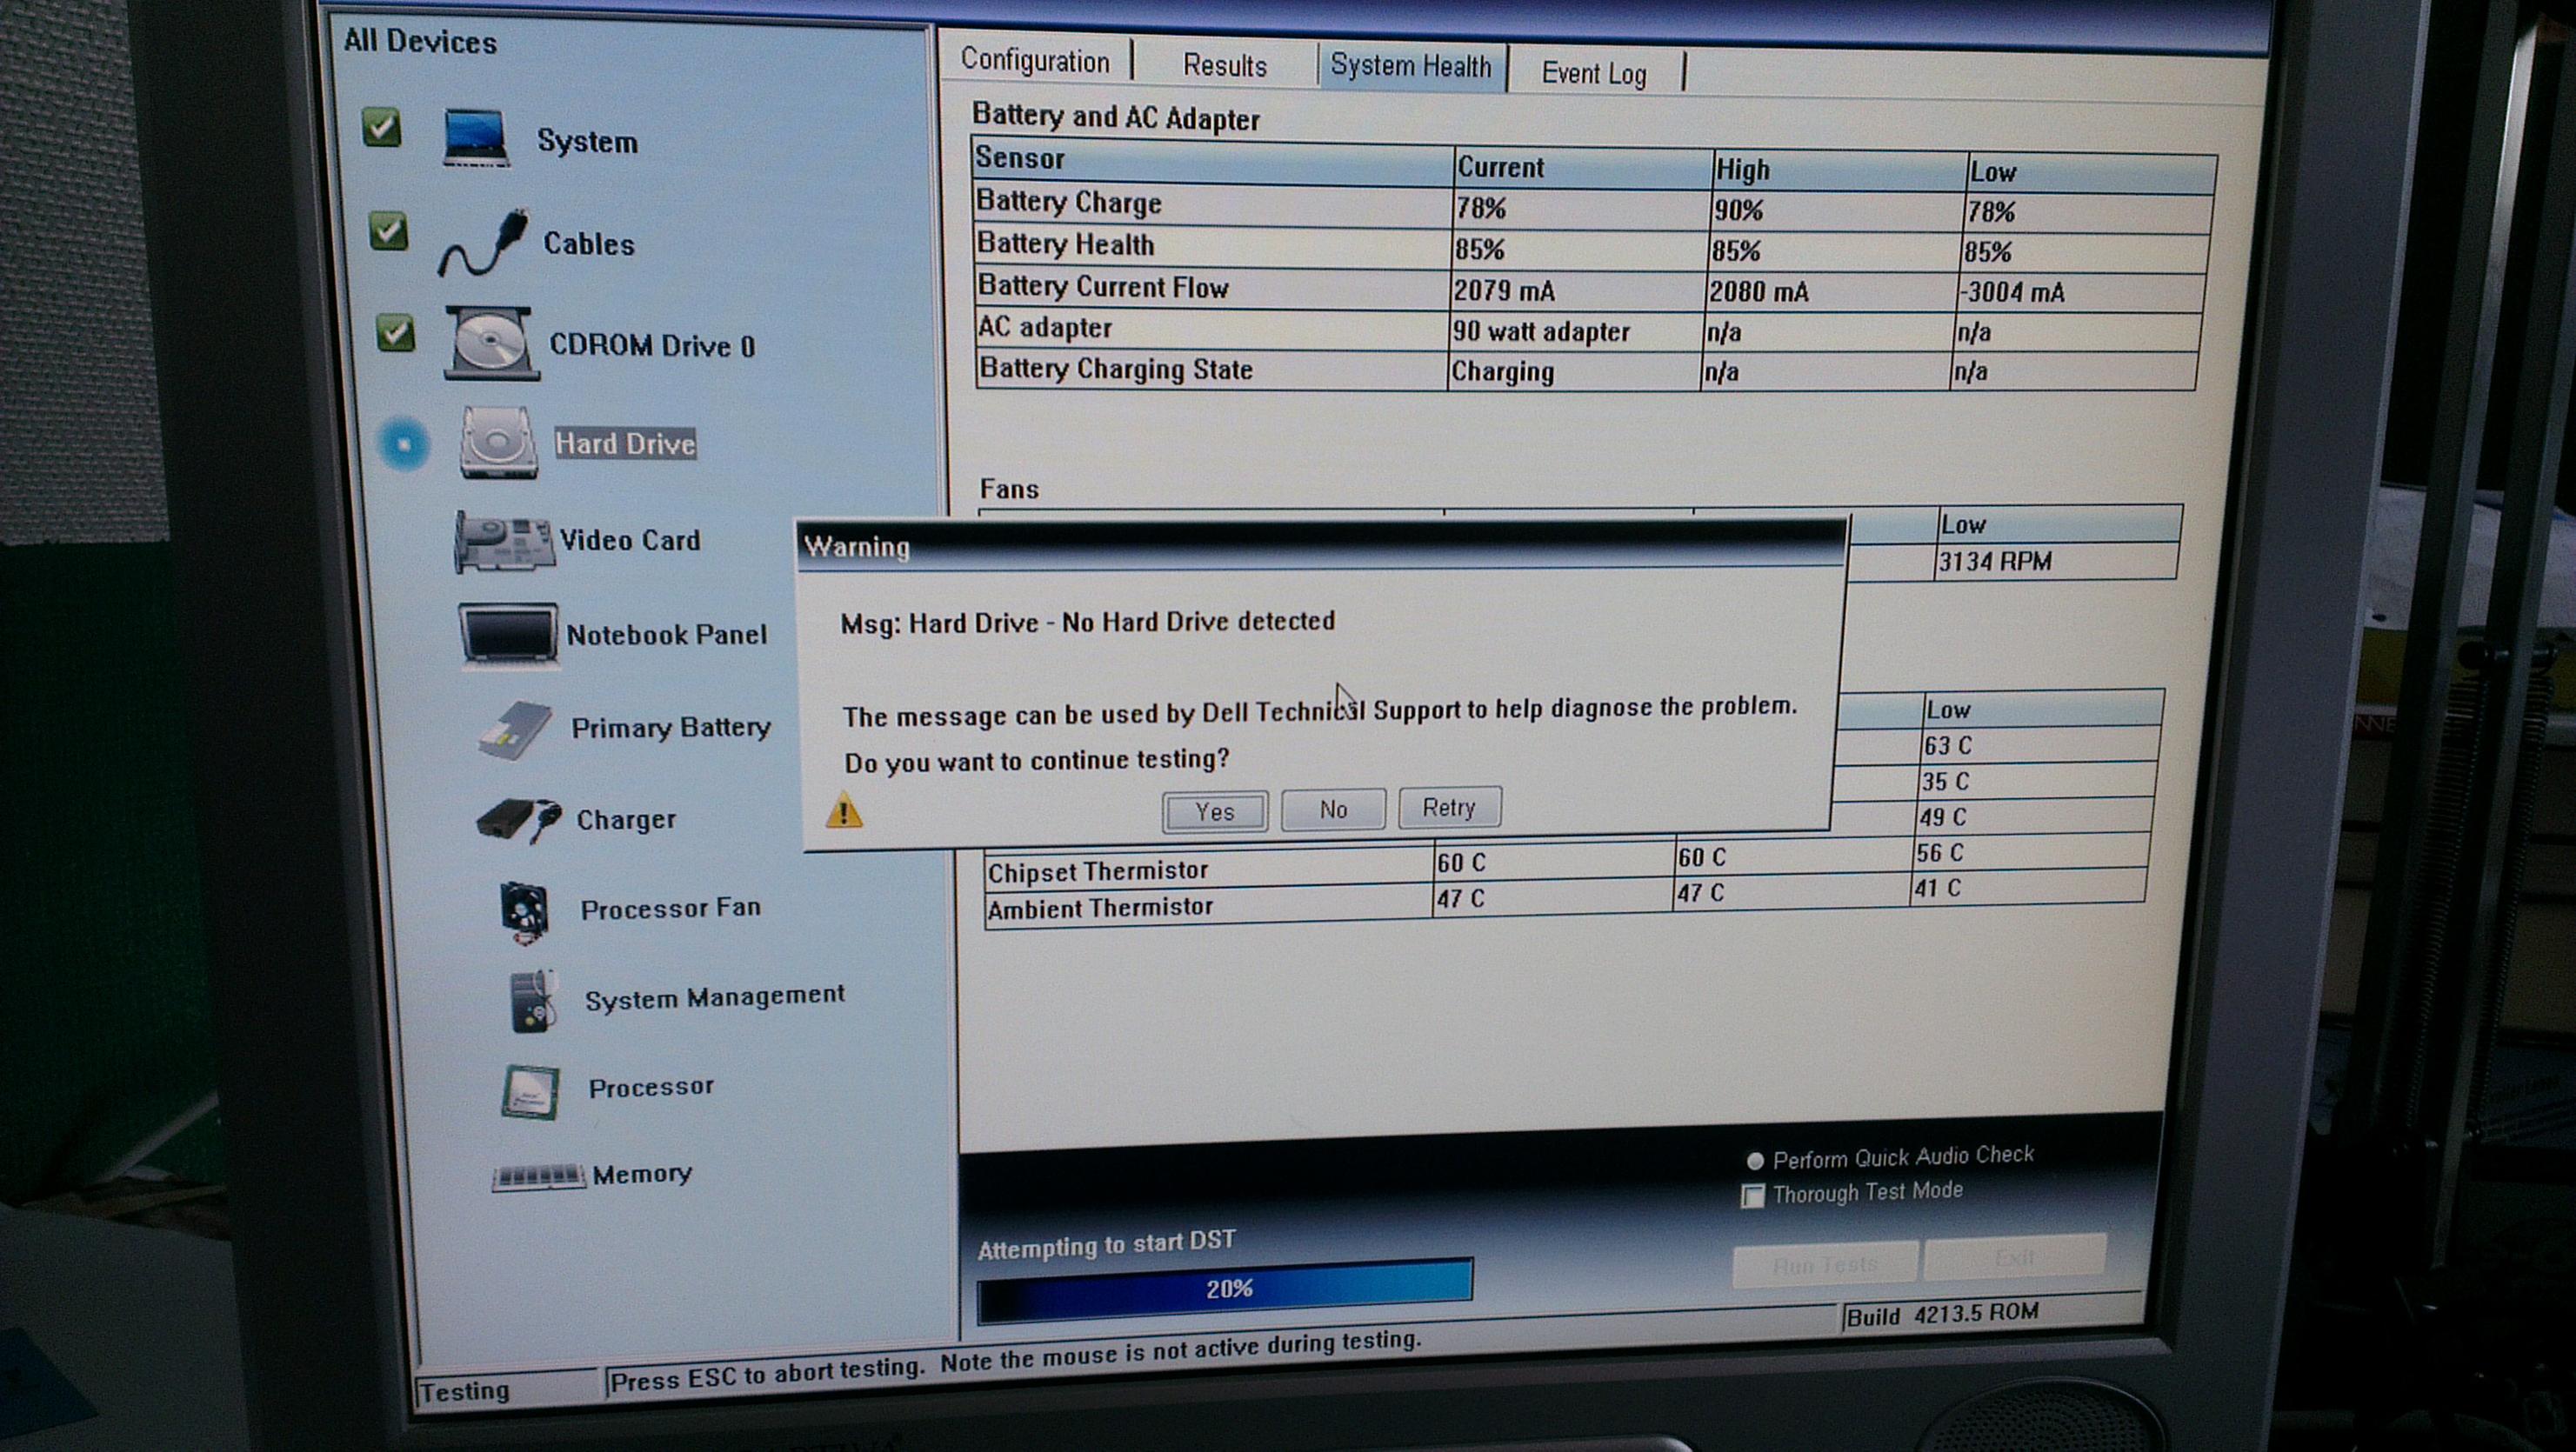Viewport: 2576px width, 1452px height.
Task: Select the Notebook Panel icon
Action: point(508,633)
